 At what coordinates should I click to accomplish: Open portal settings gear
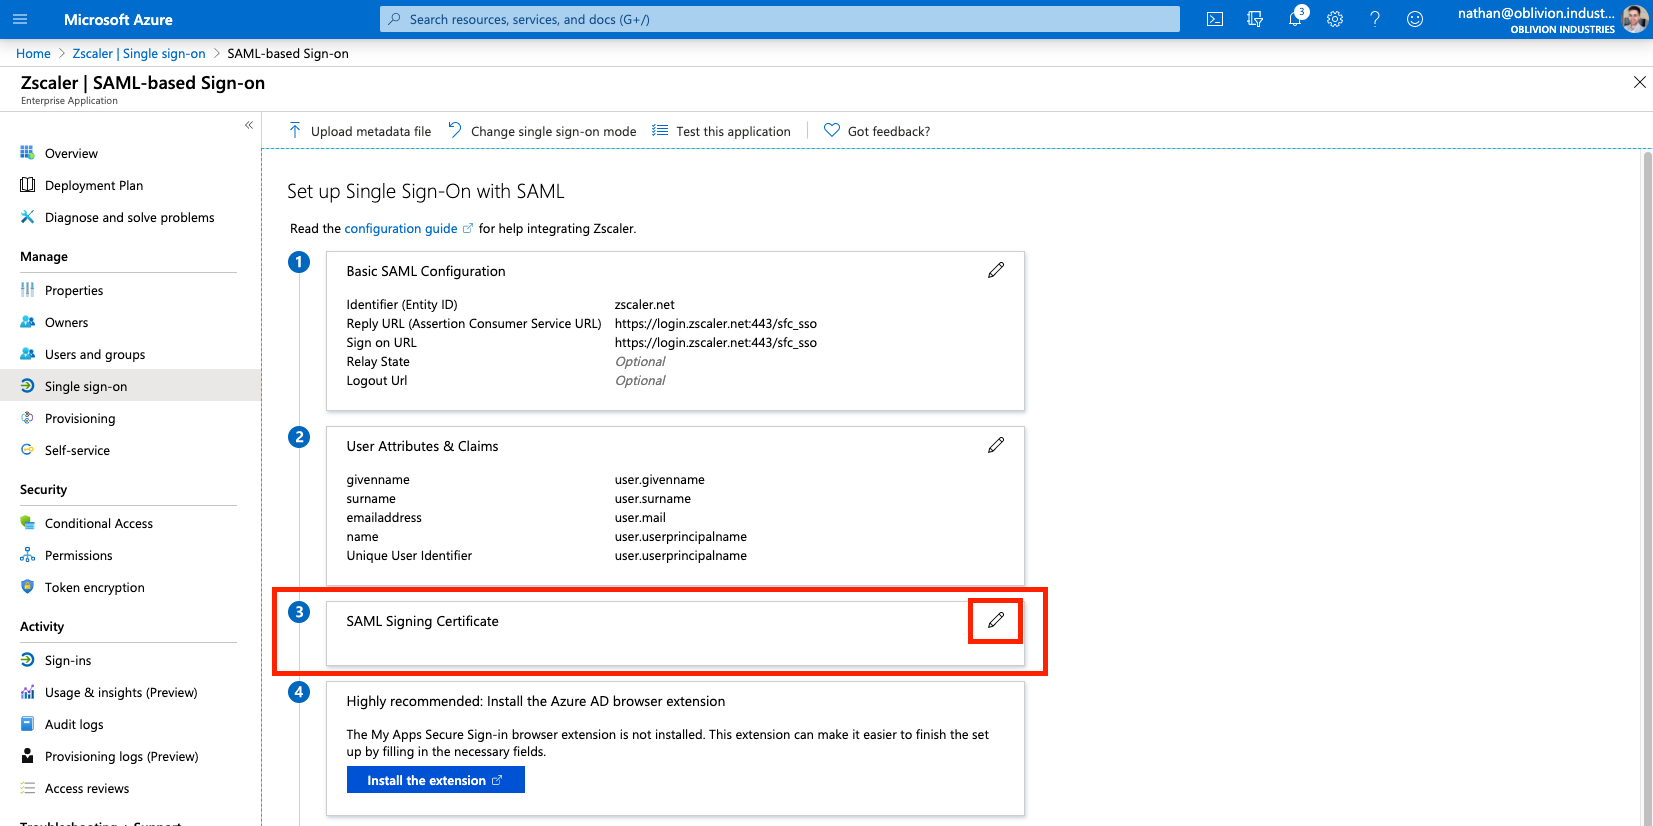[x=1335, y=19]
